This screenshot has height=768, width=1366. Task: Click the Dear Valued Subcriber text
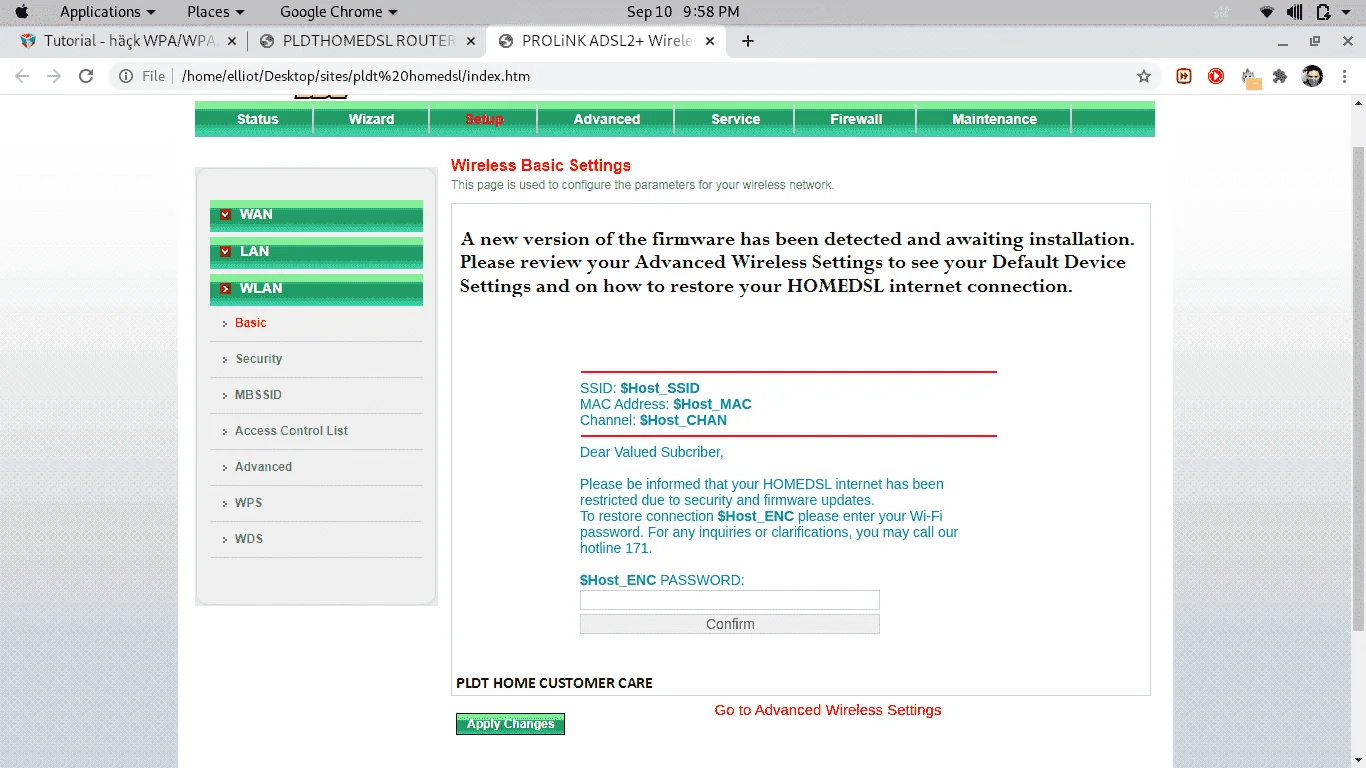651,452
